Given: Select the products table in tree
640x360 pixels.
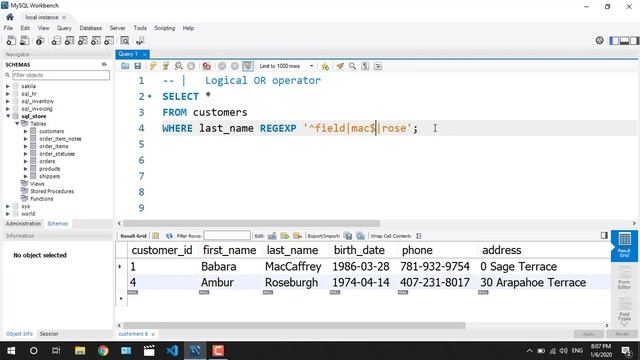Looking at the screenshot, I should 50,169.
